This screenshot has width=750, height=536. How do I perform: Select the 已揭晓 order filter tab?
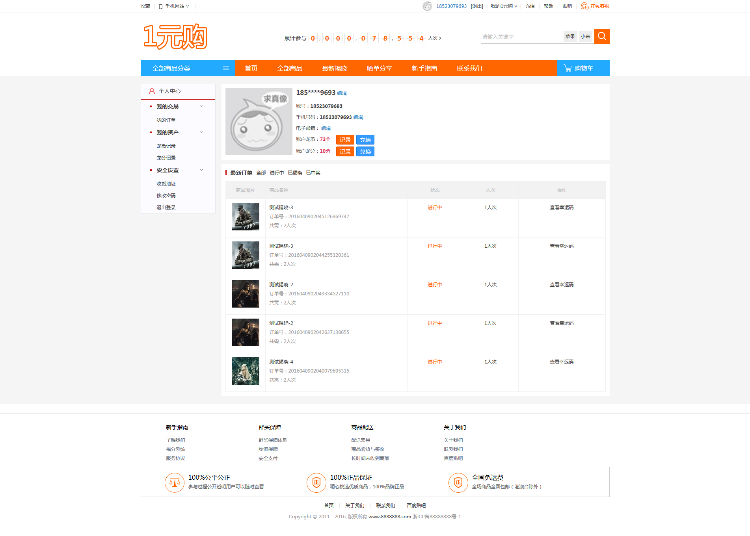pos(295,173)
